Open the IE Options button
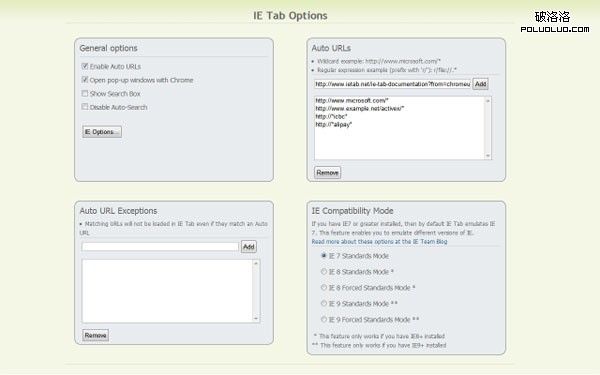The height and width of the screenshot is (375, 600). pyautogui.click(x=102, y=132)
